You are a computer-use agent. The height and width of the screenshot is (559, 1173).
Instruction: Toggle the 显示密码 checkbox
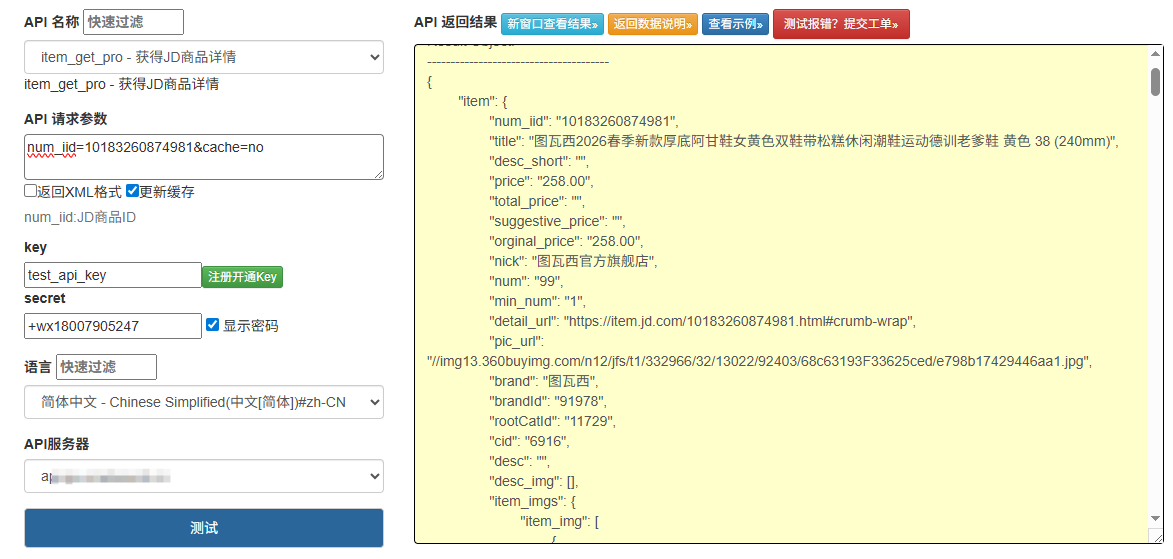[212, 325]
